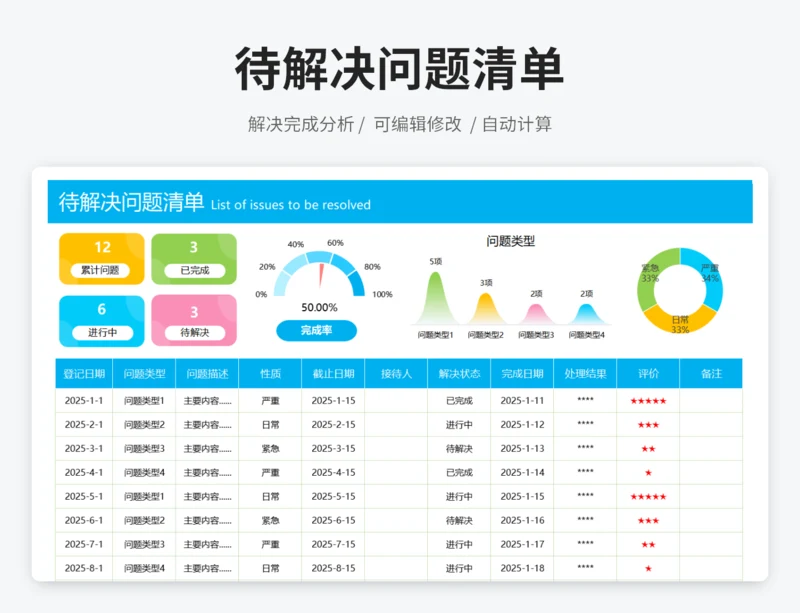The image size is (800, 613).
Task: Select the 2025-1-16 completion date cell
Action: [522, 521]
